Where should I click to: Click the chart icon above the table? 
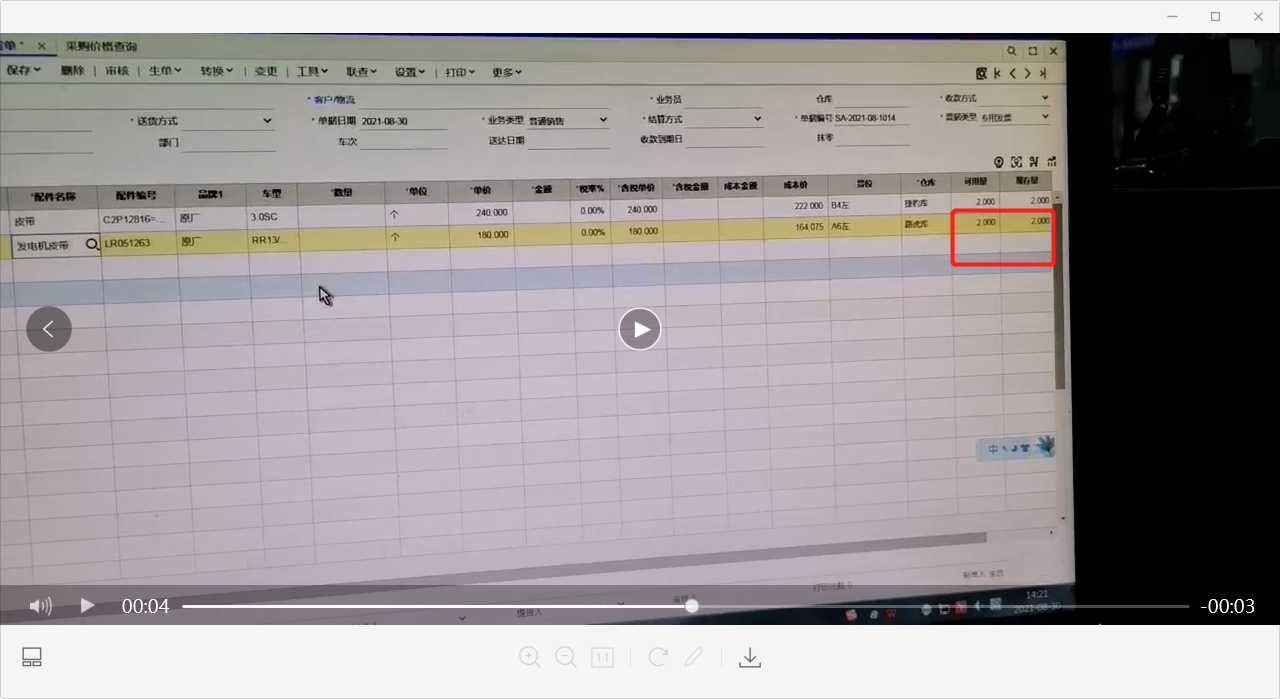click(1052, 162)
